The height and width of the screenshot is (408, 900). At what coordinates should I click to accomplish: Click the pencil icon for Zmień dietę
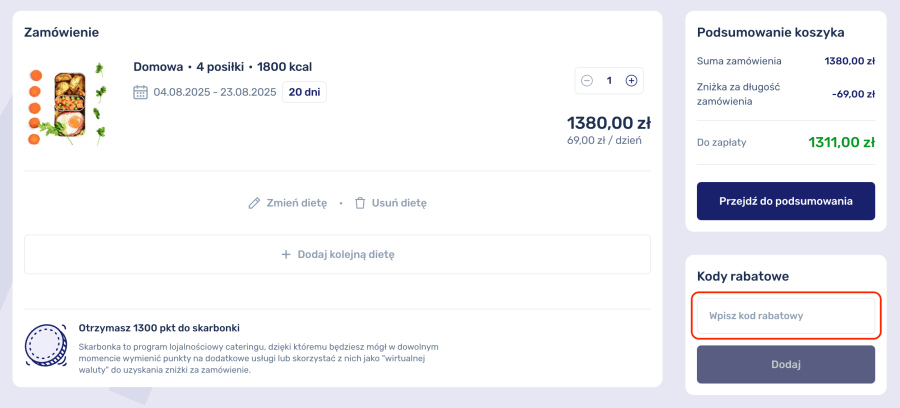point(254,203)
